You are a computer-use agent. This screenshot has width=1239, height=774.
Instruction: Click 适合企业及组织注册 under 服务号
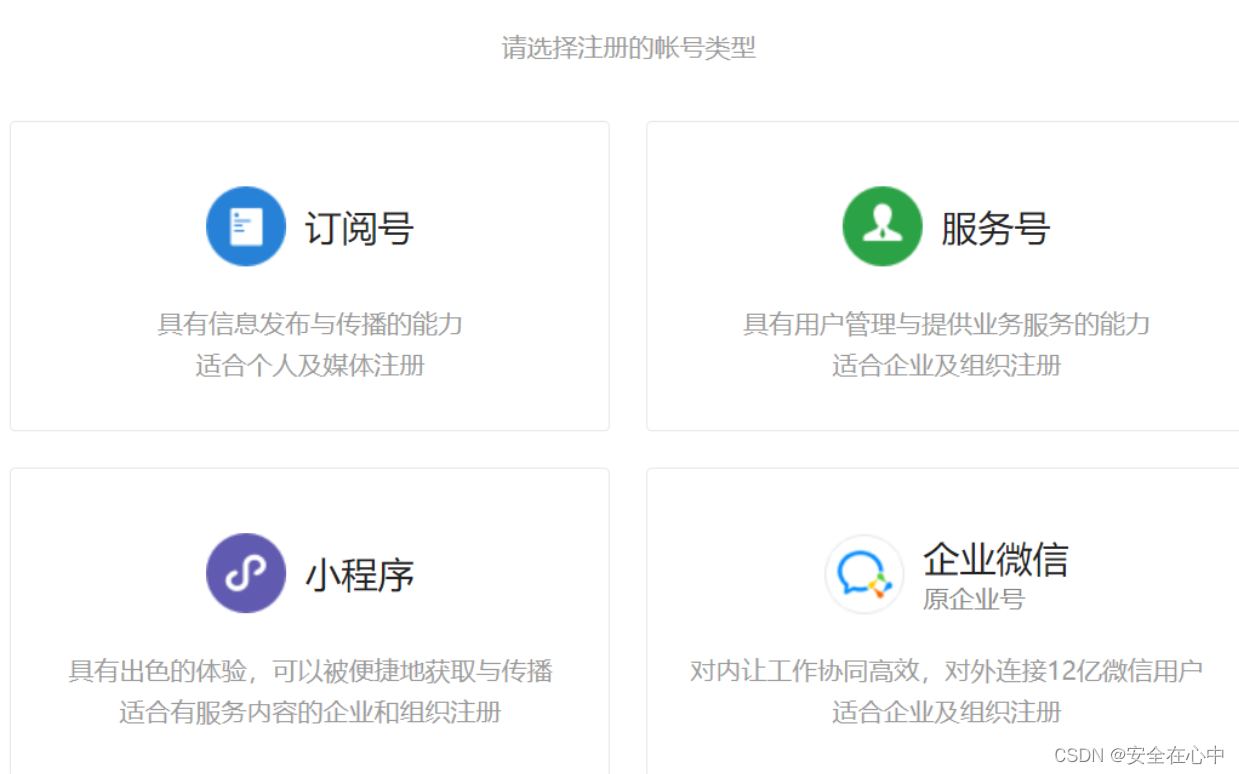pos(946,365)
